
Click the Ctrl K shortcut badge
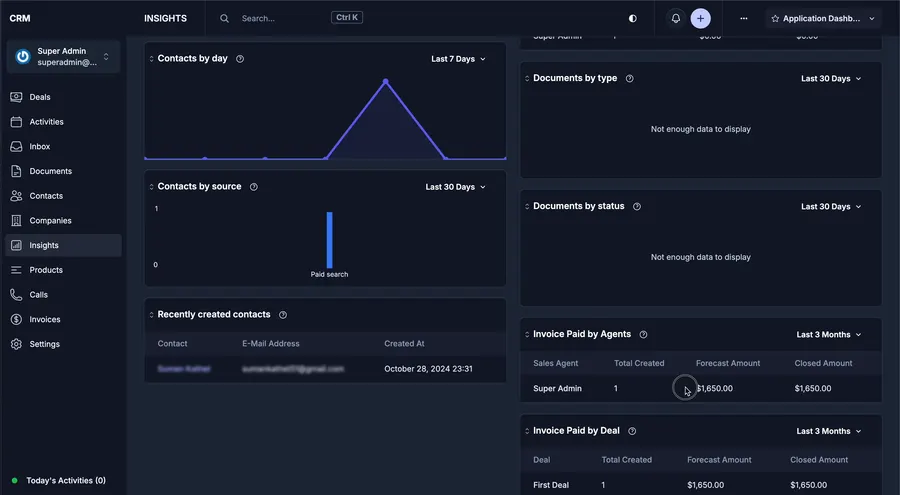pos(347,18)
